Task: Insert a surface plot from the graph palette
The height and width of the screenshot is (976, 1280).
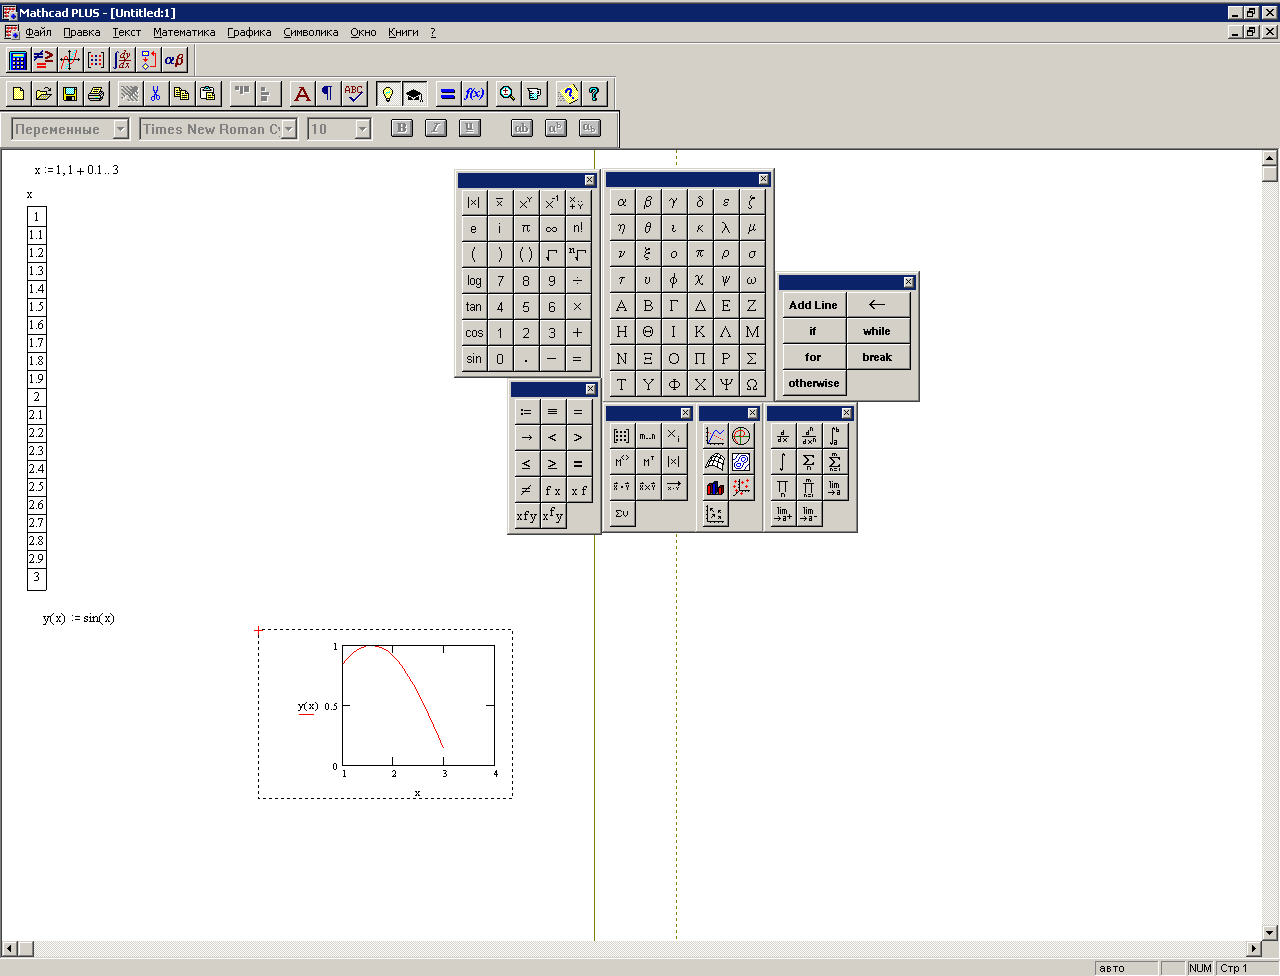Action: [x=715, y=462]
